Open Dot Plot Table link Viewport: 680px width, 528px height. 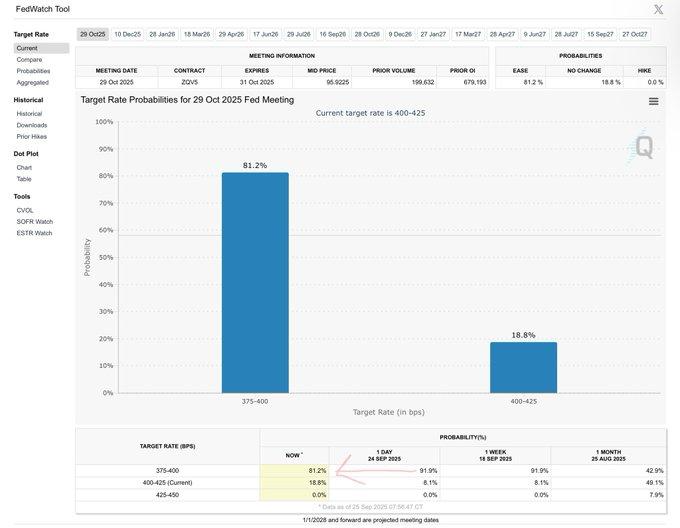(24, 179)
